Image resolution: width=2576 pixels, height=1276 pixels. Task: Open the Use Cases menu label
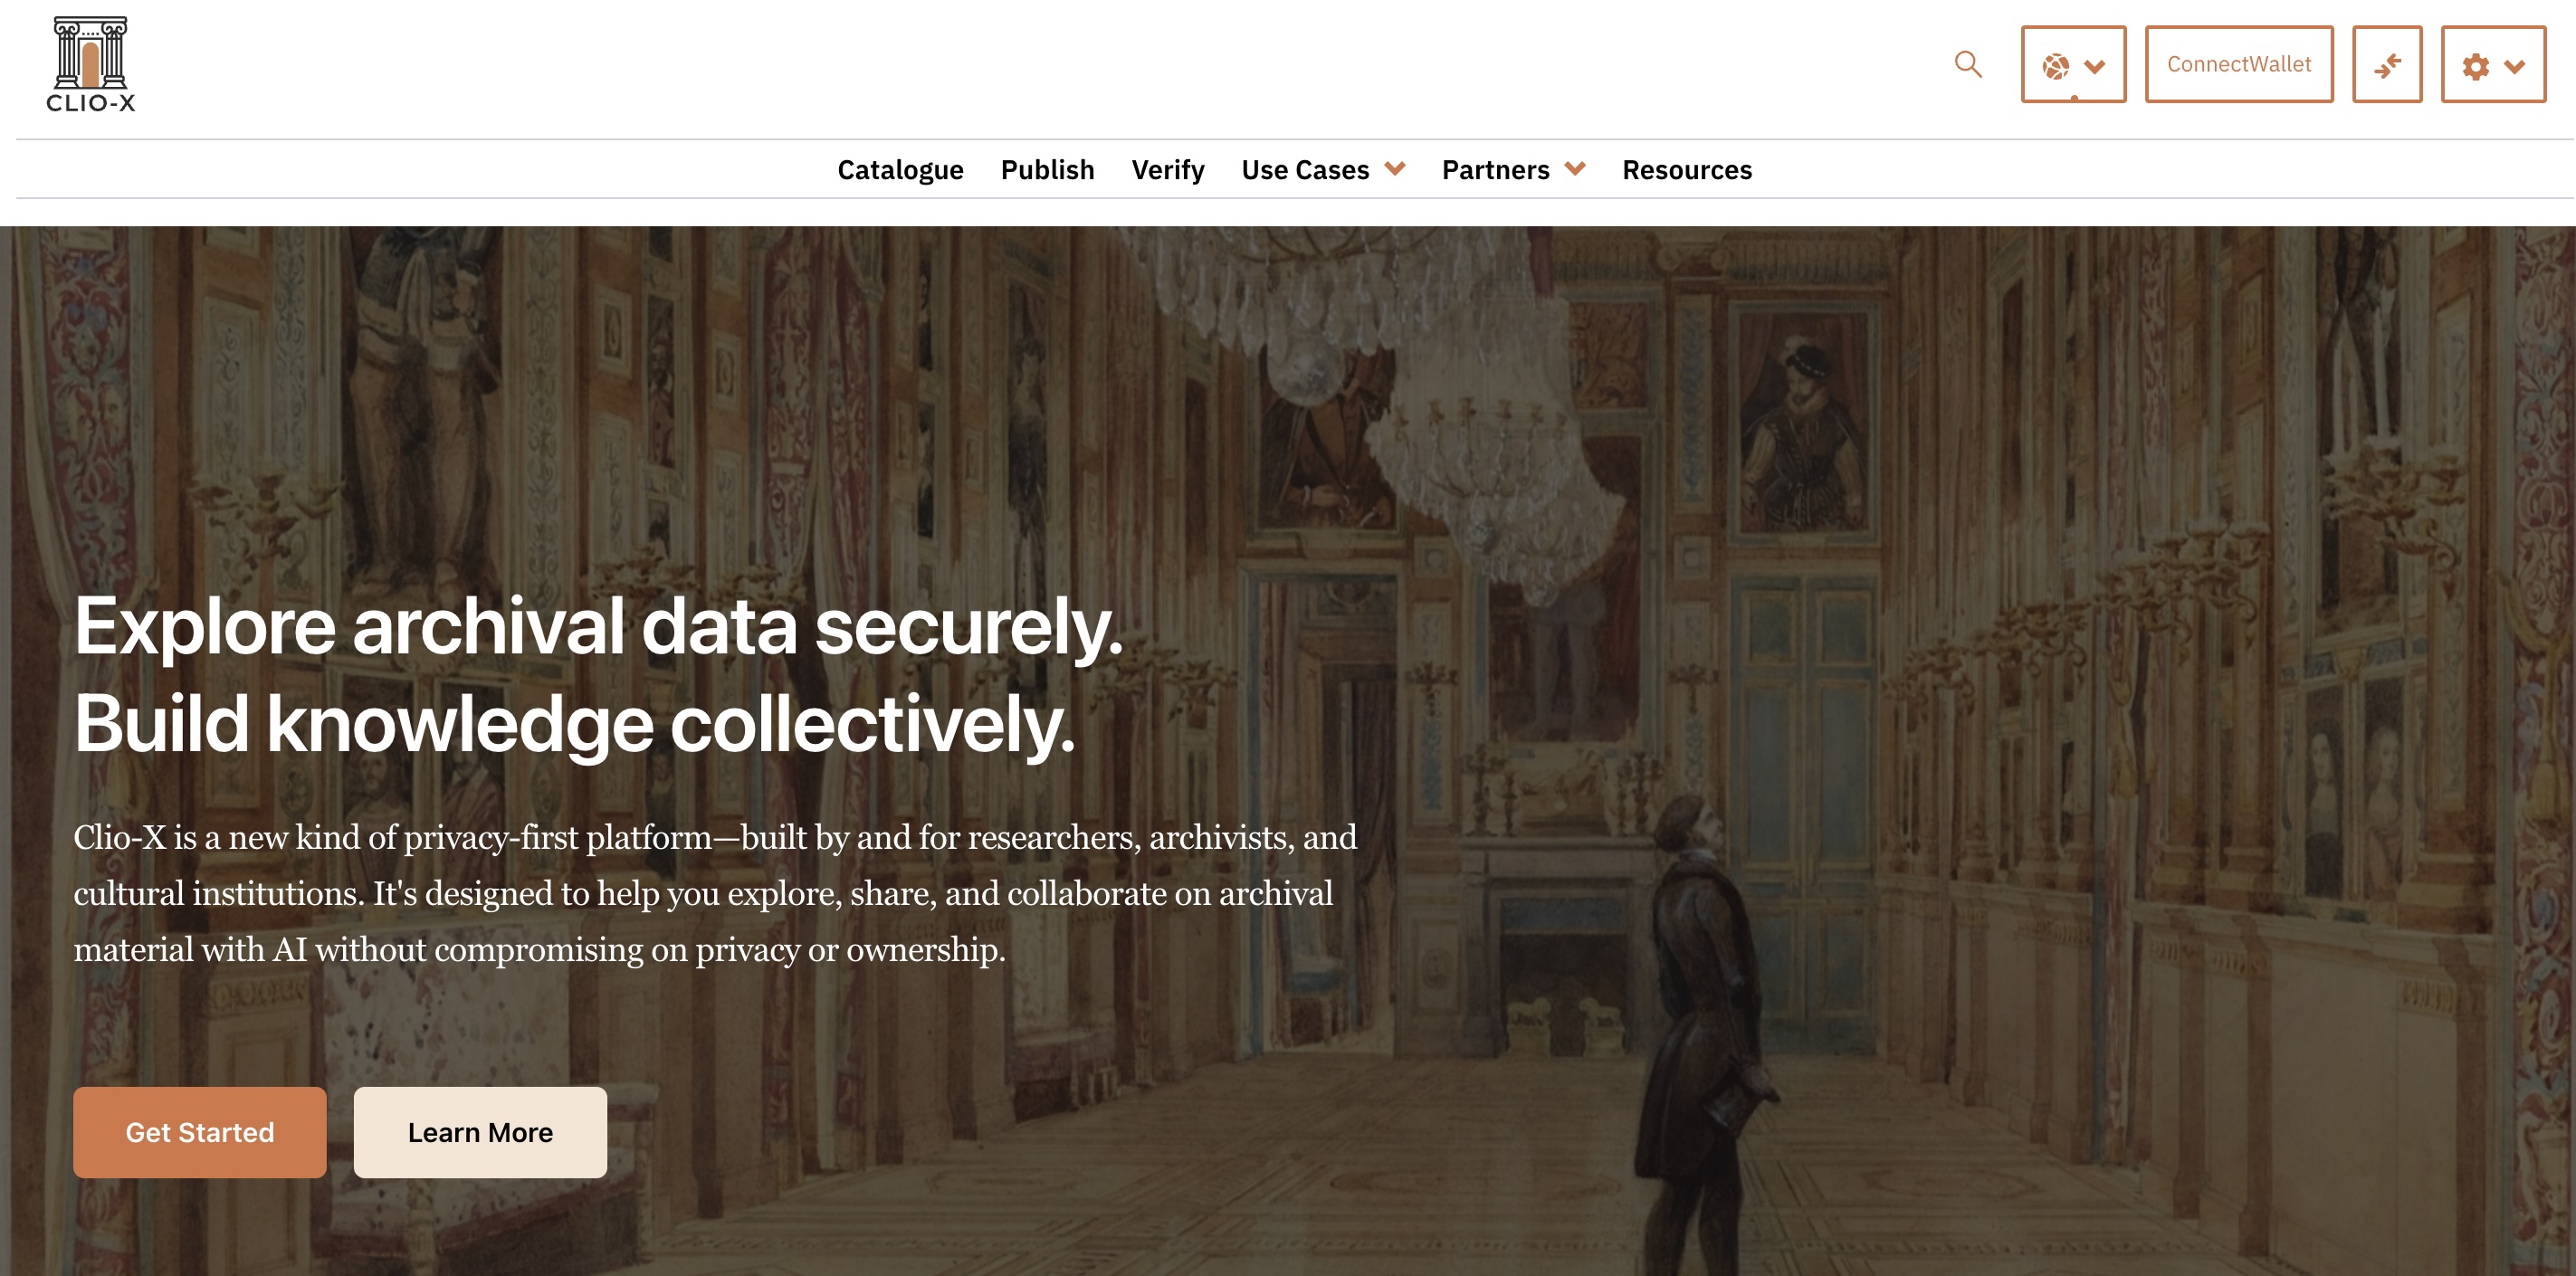(1305, 170)
